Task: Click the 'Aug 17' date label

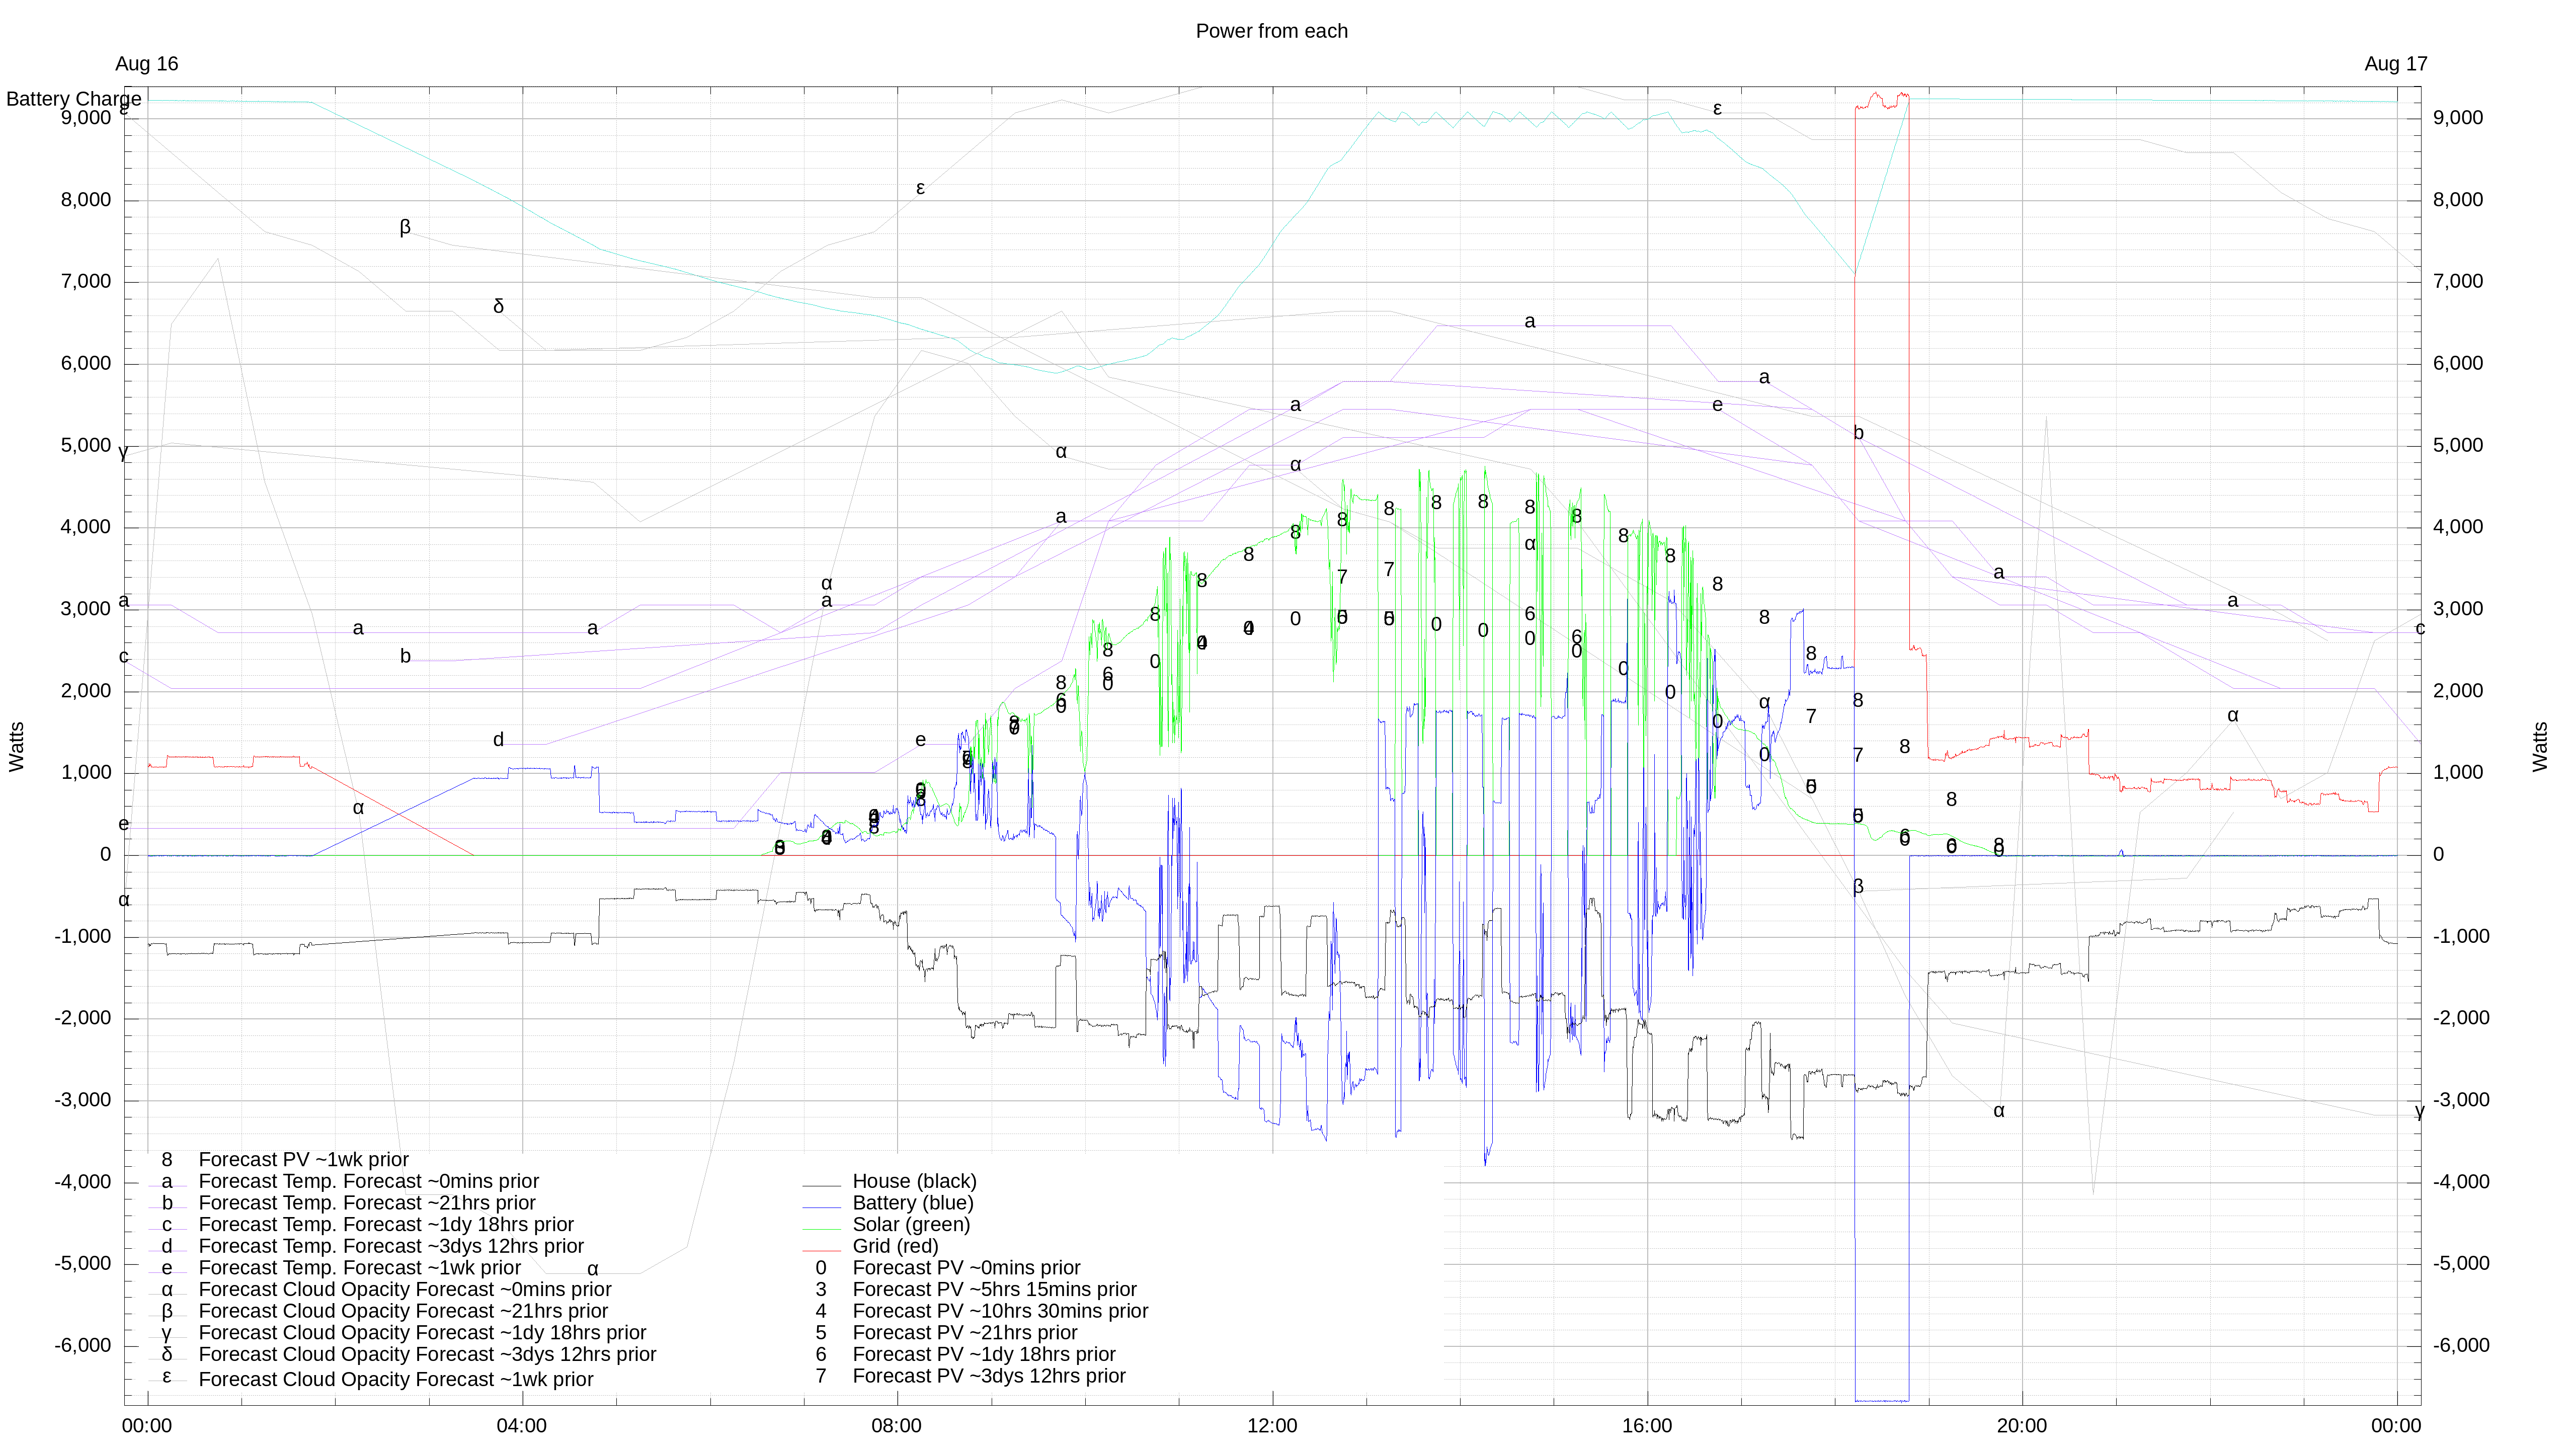Action: (x=2395, y=64)
